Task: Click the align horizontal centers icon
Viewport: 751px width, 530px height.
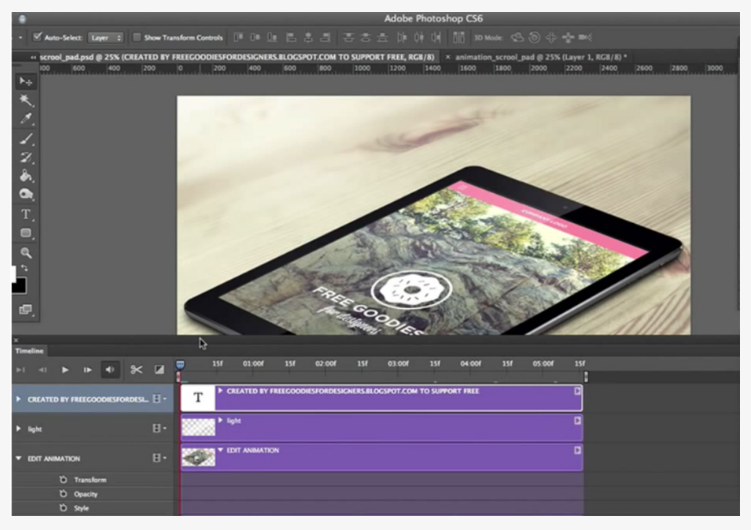Action: [308, 37]
